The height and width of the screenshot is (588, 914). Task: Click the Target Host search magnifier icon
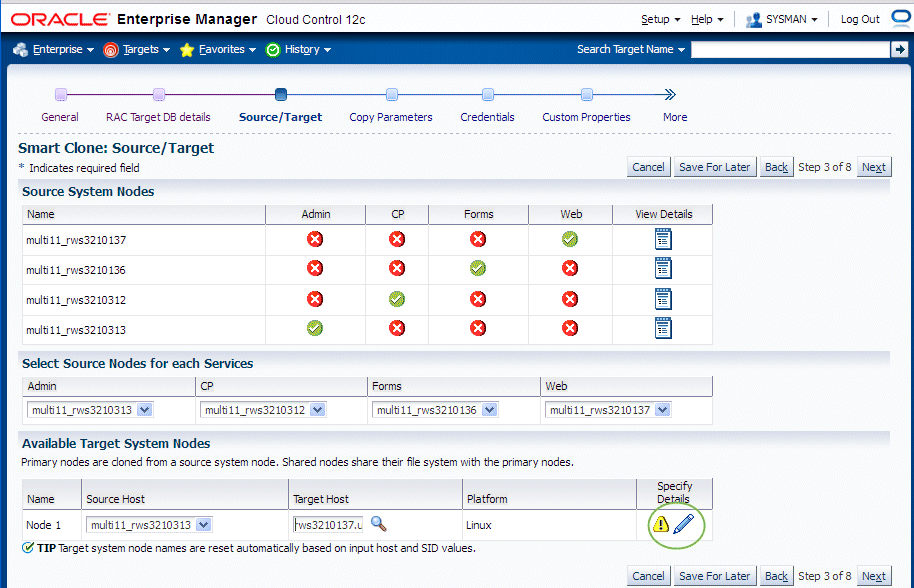coord(378,524)
